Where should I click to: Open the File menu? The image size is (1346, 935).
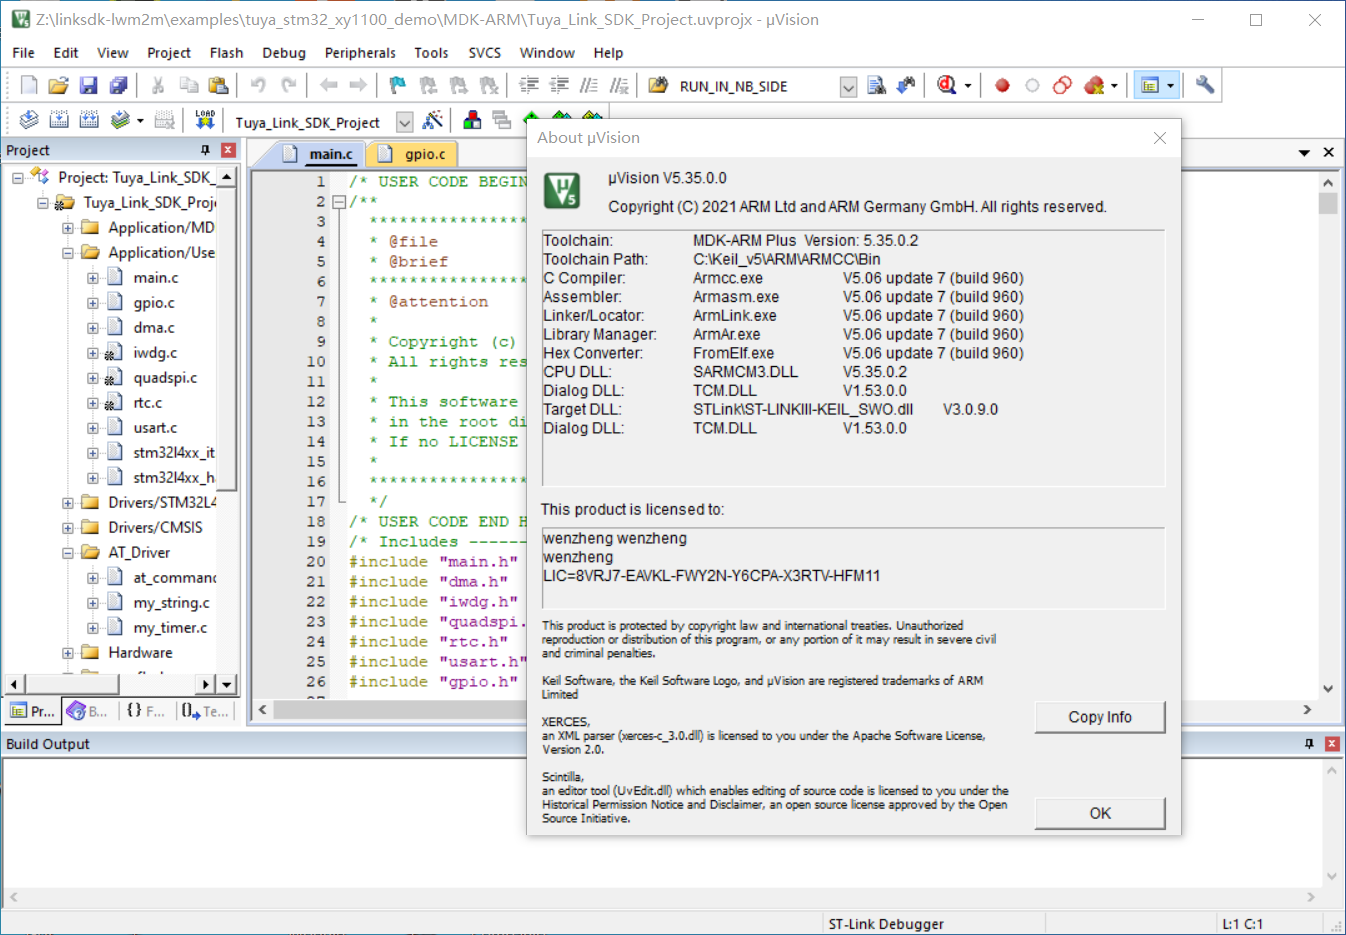23,53
